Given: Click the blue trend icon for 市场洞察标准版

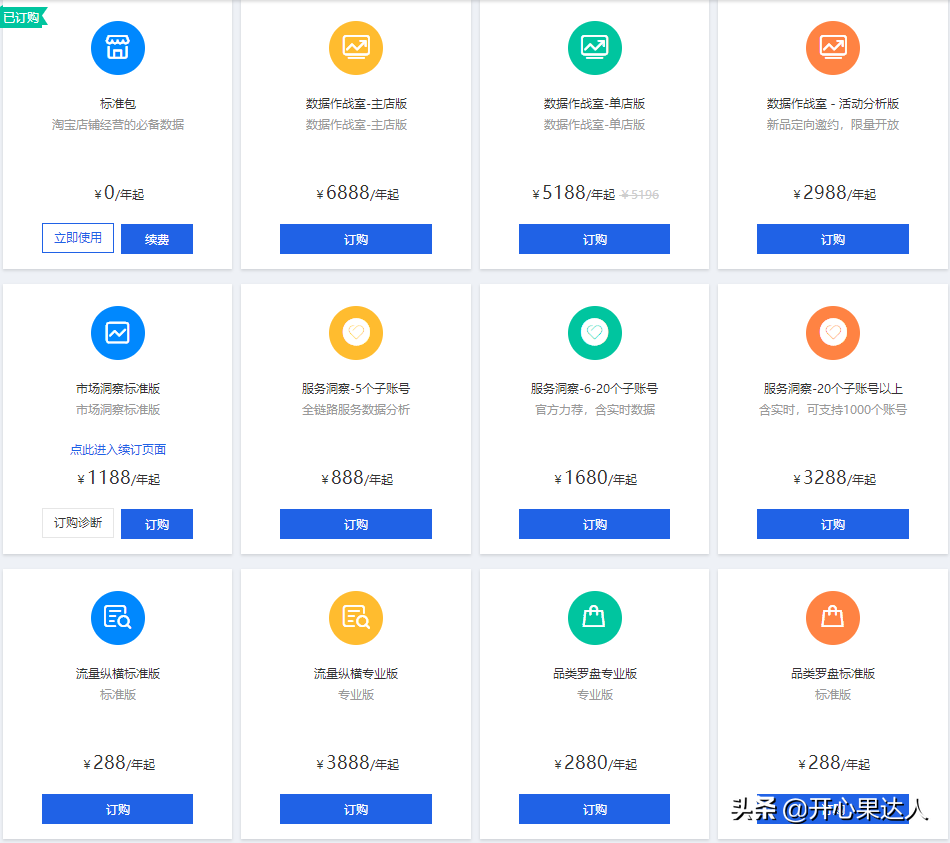Looking at the screenshot, I should coord(118,333).
